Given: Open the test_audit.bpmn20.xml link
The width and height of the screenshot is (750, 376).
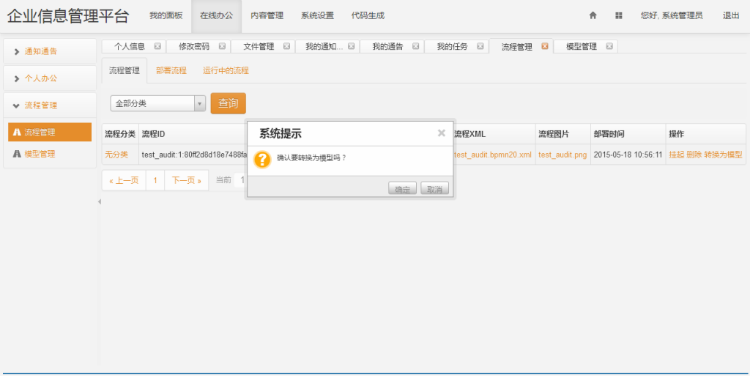Looking at the screenshot, I should point(493,155).
